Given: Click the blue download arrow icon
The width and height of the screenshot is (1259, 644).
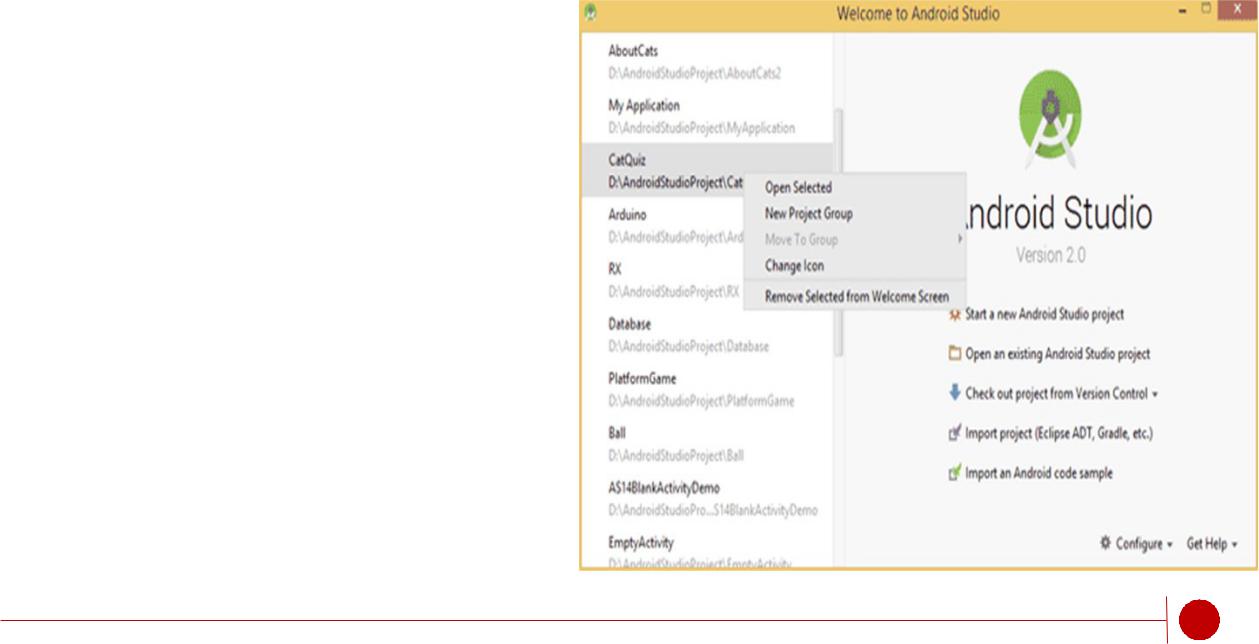Looking at the screenshot, I should pos(955,393).
